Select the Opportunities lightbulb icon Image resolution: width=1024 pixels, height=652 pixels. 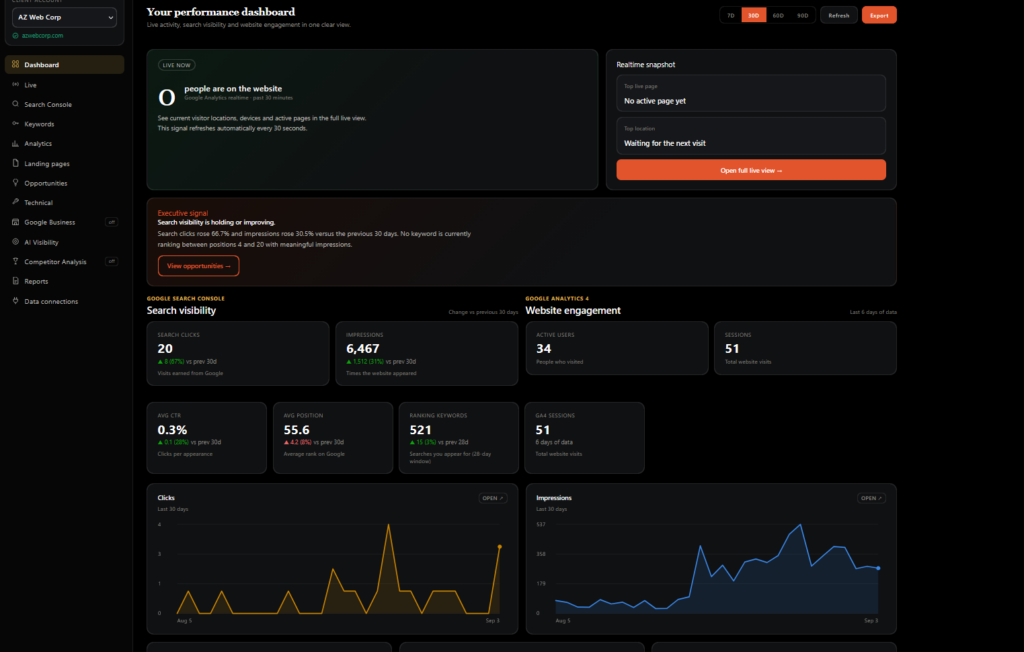tap(16, 183)
